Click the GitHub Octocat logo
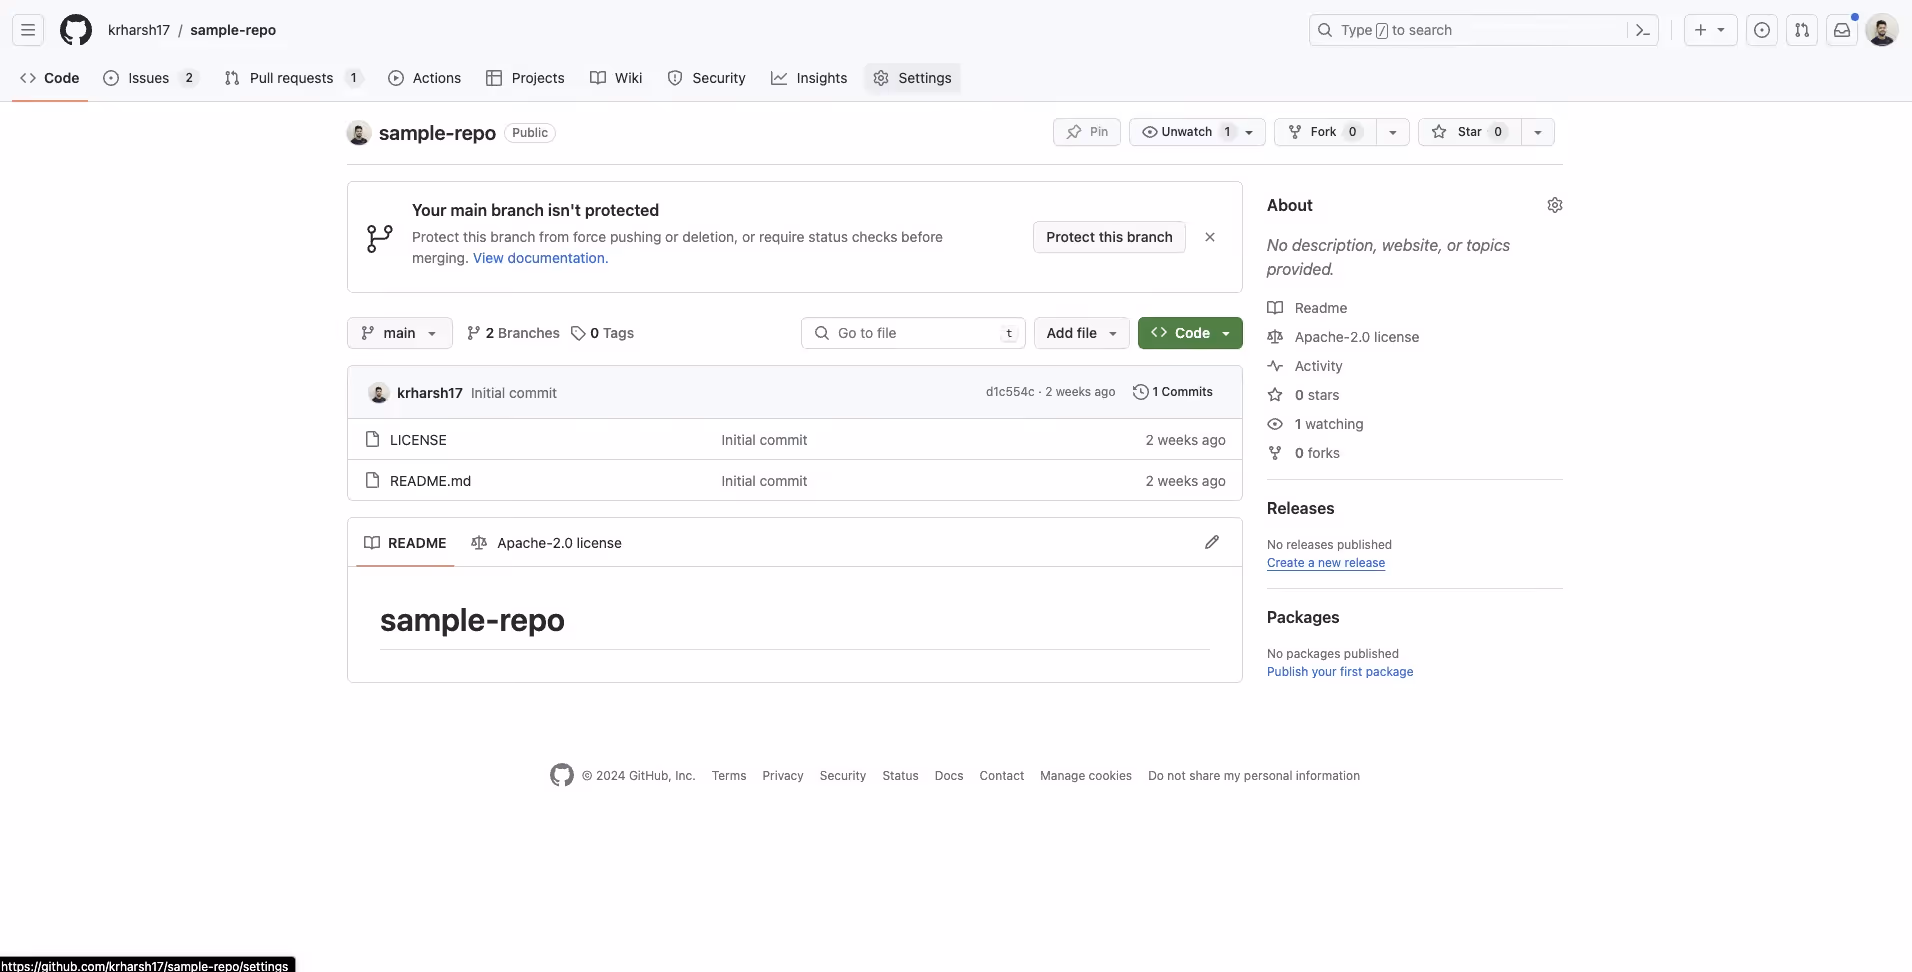The image size is (1912, 972). click(76, 30)
